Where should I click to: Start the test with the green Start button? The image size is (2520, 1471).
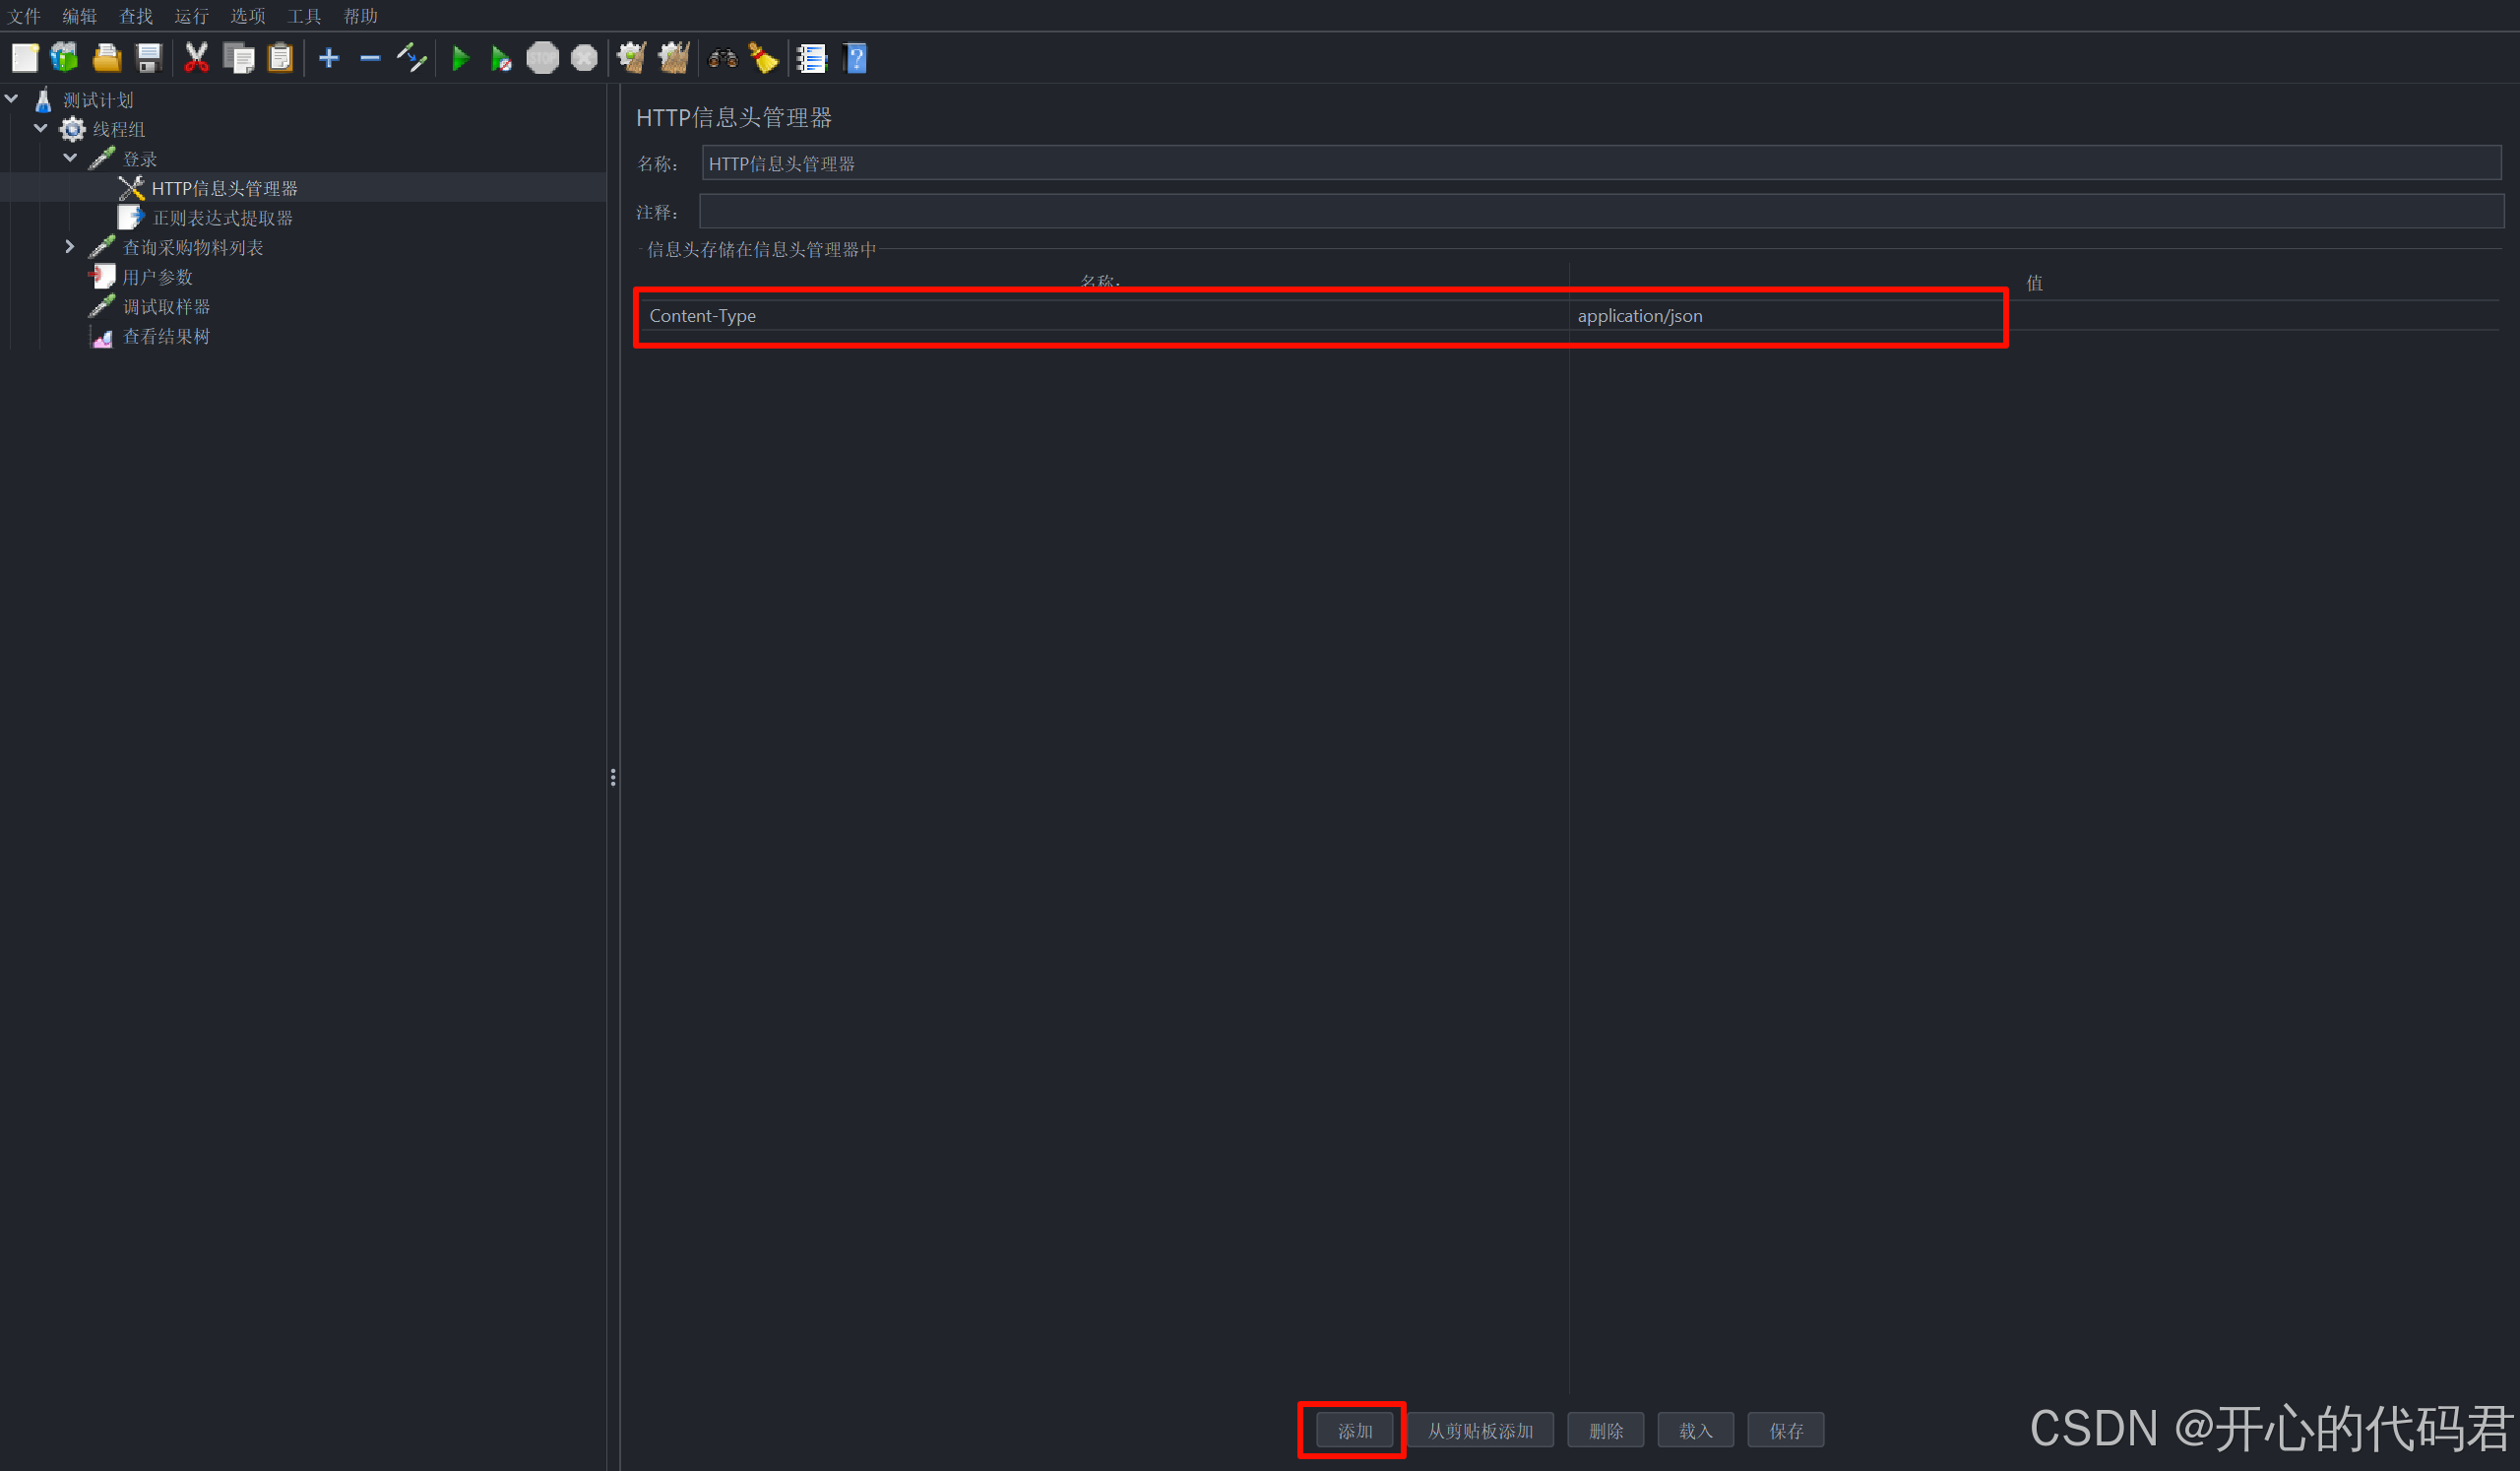tap(461, 57)
